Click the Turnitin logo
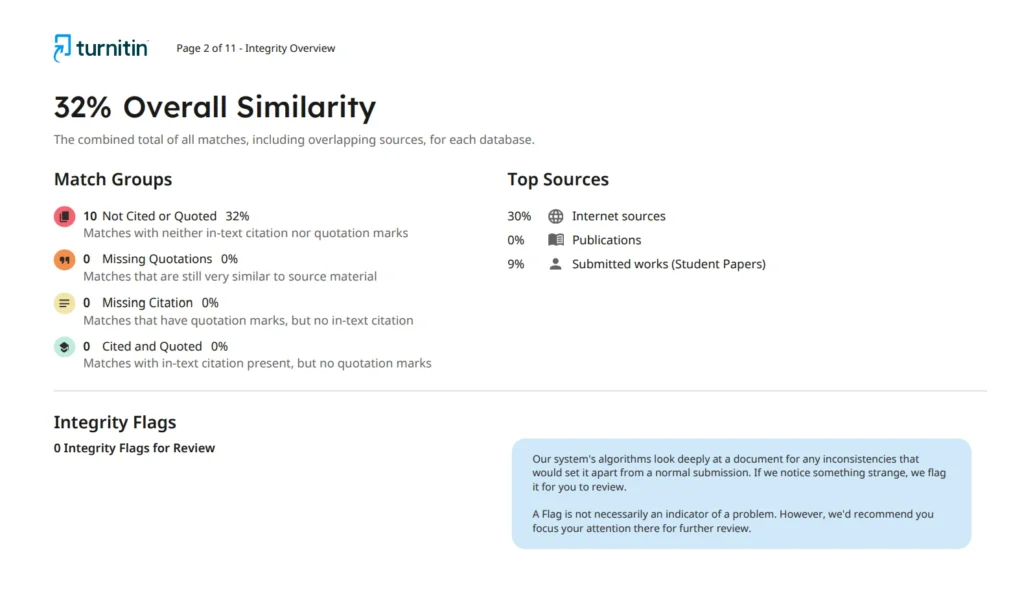Screen dimensions: 1024x600 click(x=101, y=48)
